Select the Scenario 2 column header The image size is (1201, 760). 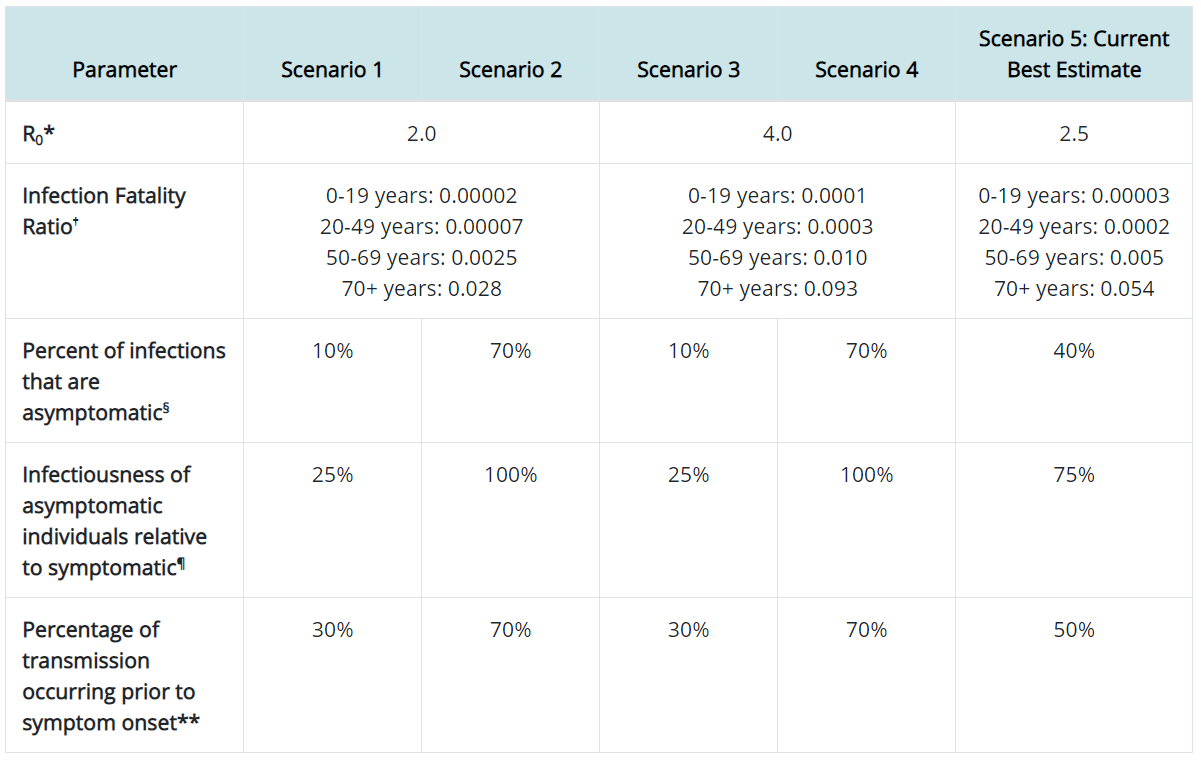(510, 70)
